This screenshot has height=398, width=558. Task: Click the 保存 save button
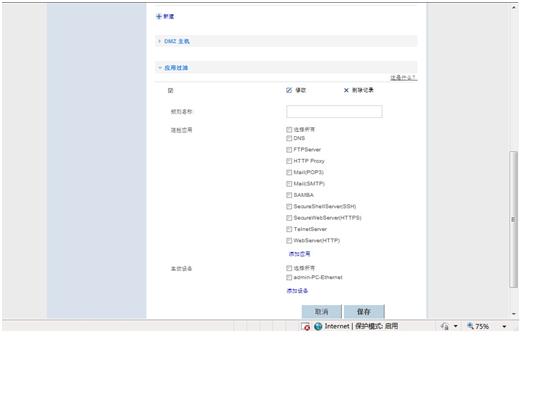pyautogui.click(x=364, y=312)
